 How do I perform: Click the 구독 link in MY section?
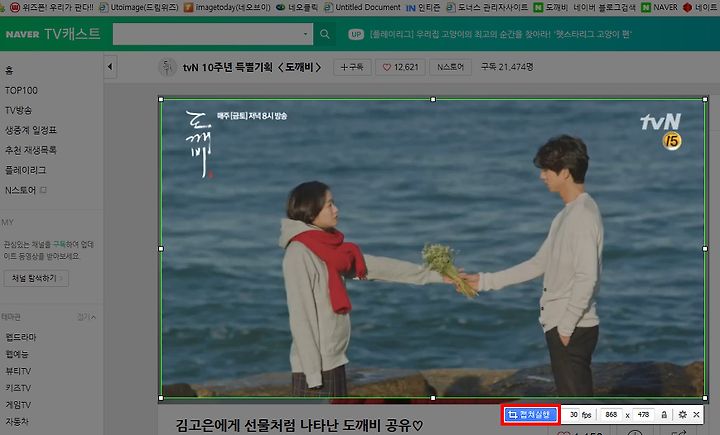coord(59,244)
